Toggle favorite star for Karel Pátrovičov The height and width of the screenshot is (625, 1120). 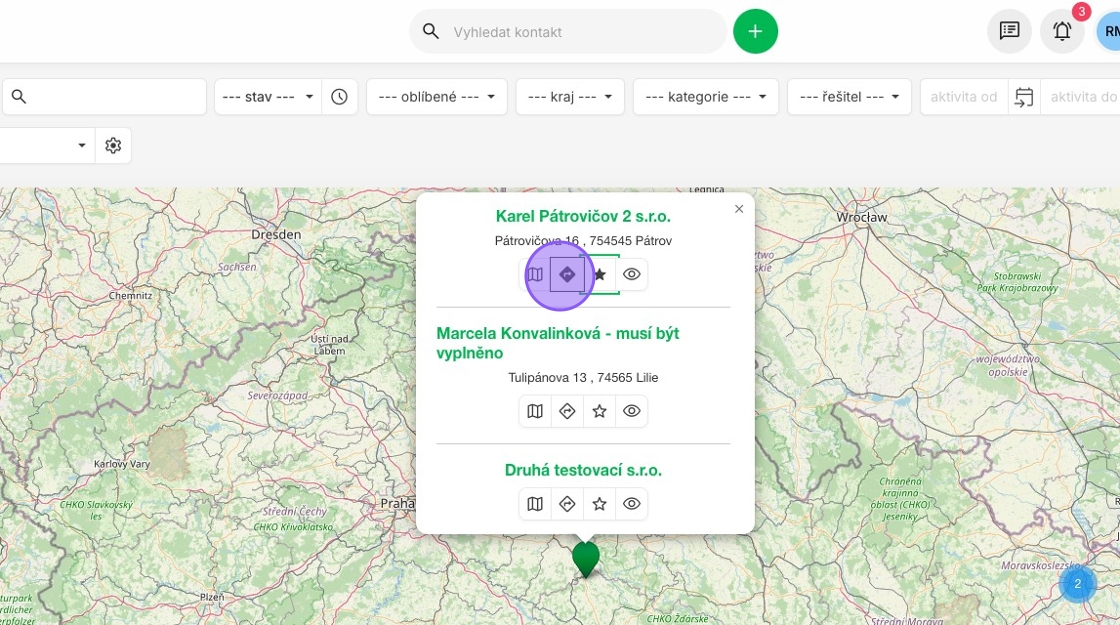[599, 274]
